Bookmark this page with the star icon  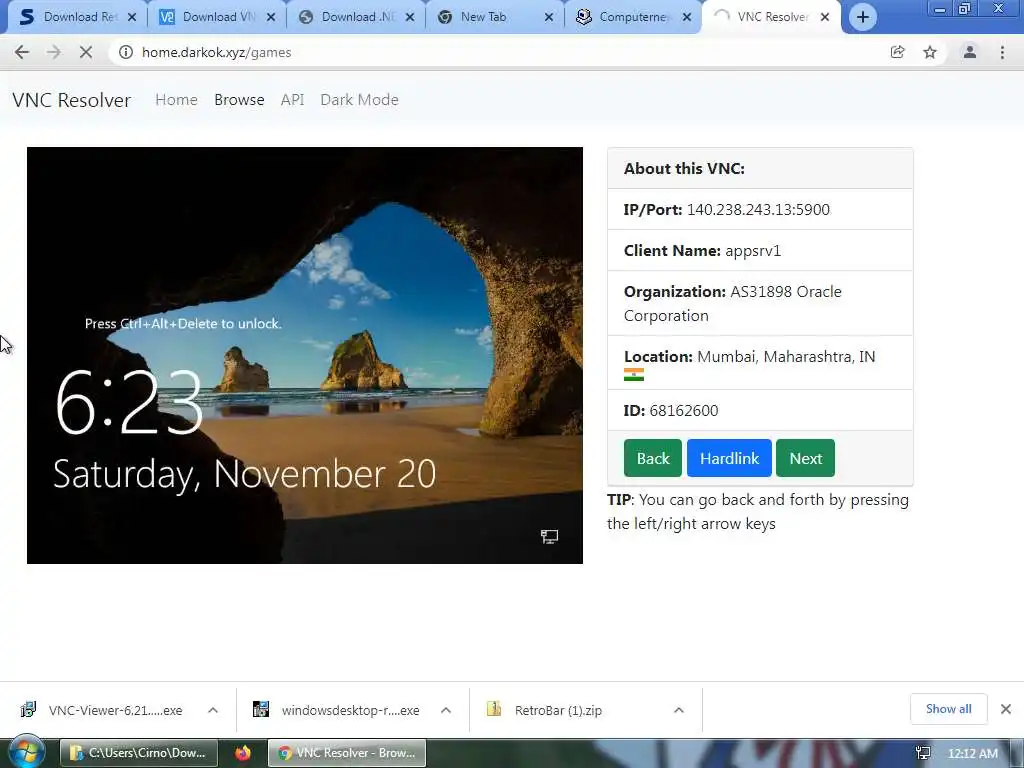(930, 52)
